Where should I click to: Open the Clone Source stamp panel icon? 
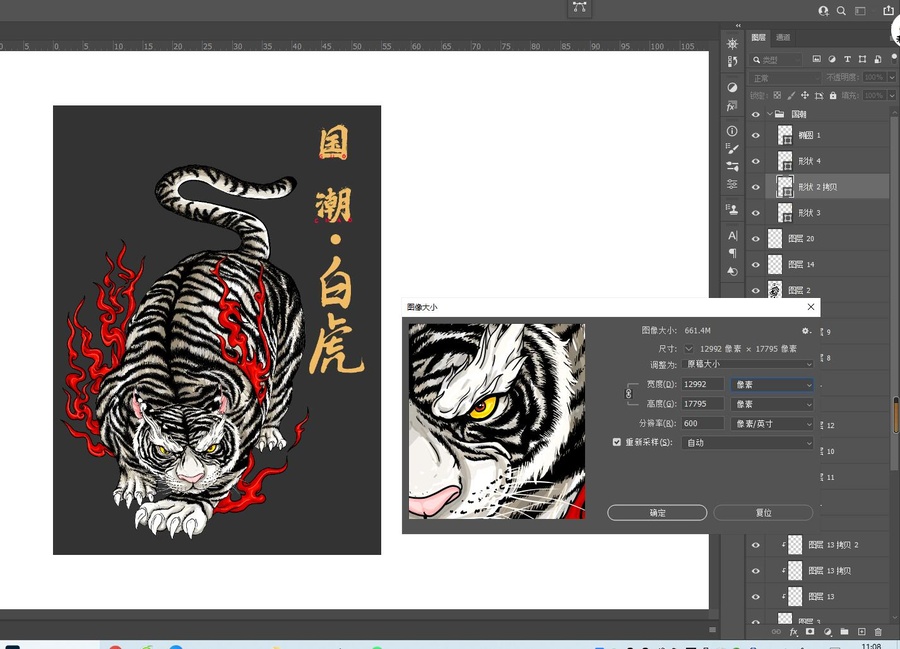coord(732,209)
